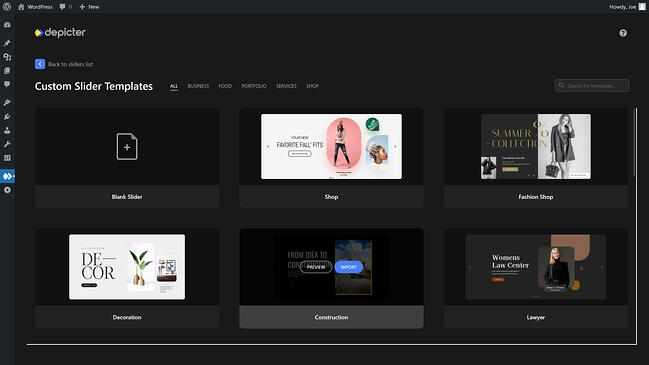This screenshot has width=649, height=365.
Task: Filter templates by BUSINESS
Action: 198,86
